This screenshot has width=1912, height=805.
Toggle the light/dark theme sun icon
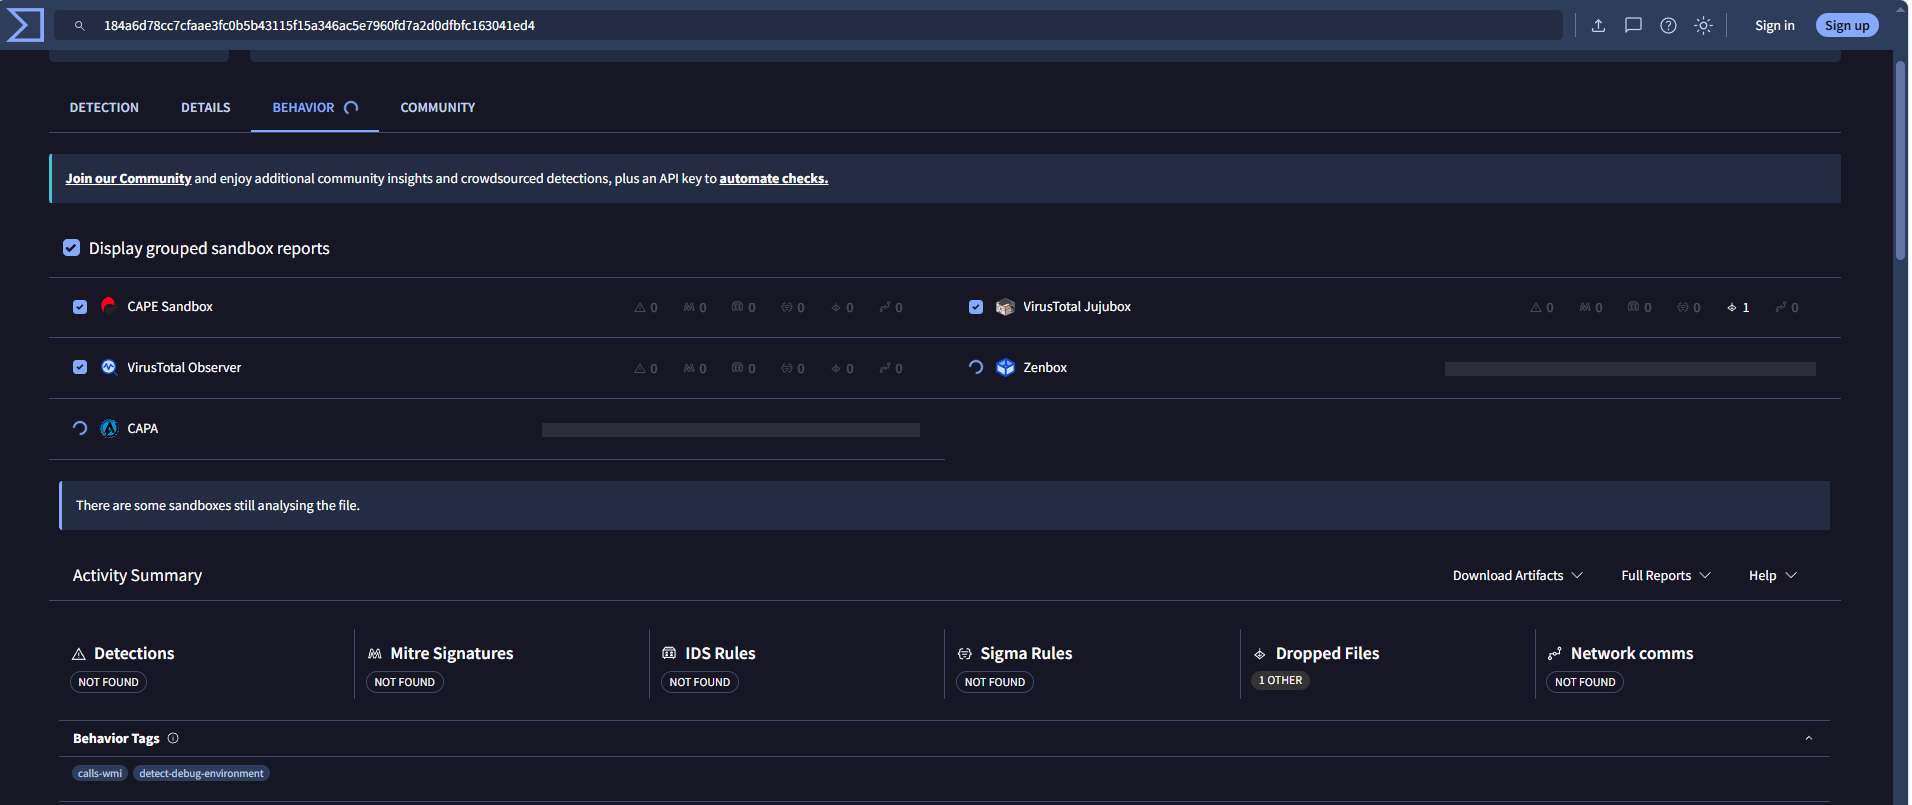(x=1703, y=26)
